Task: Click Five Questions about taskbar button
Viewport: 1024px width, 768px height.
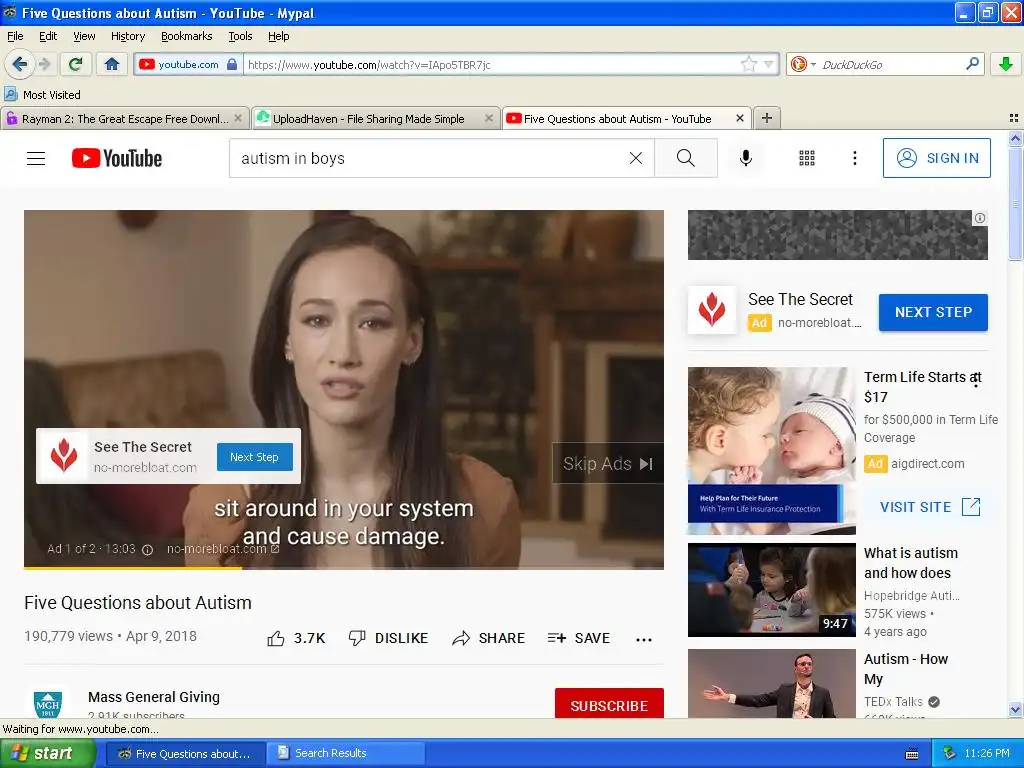Action: pyautogui.click(x=185, y=753)
